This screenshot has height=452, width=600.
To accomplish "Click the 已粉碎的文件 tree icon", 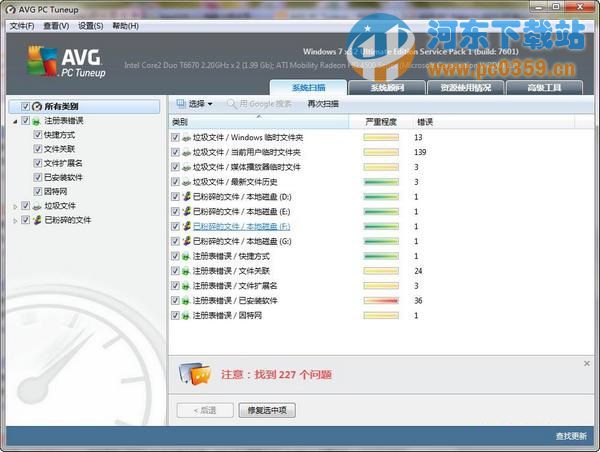I will click(x=37, y=220).
